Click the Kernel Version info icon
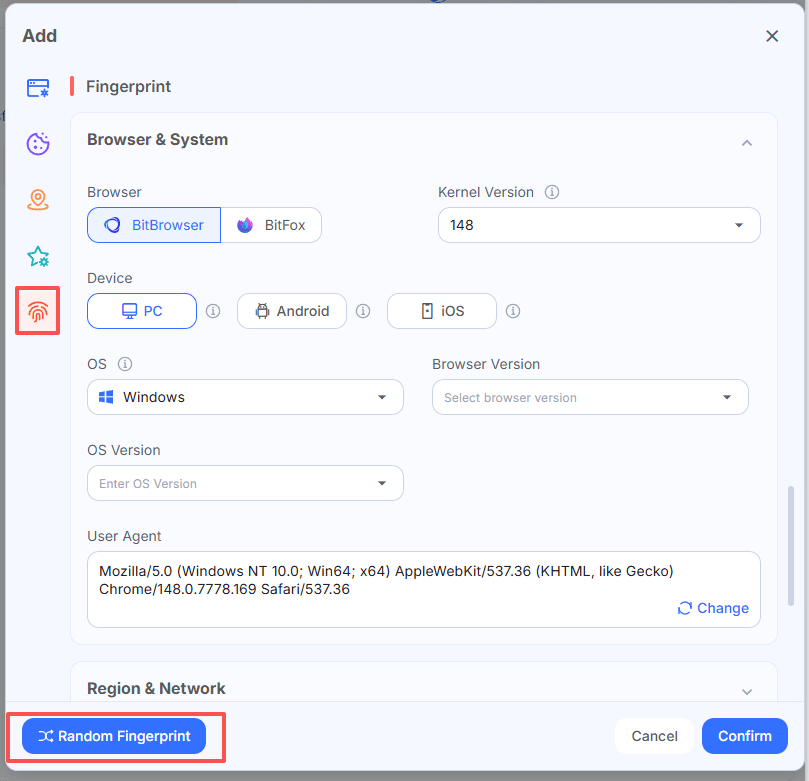 pyautogui.click(x=552, y=192)
